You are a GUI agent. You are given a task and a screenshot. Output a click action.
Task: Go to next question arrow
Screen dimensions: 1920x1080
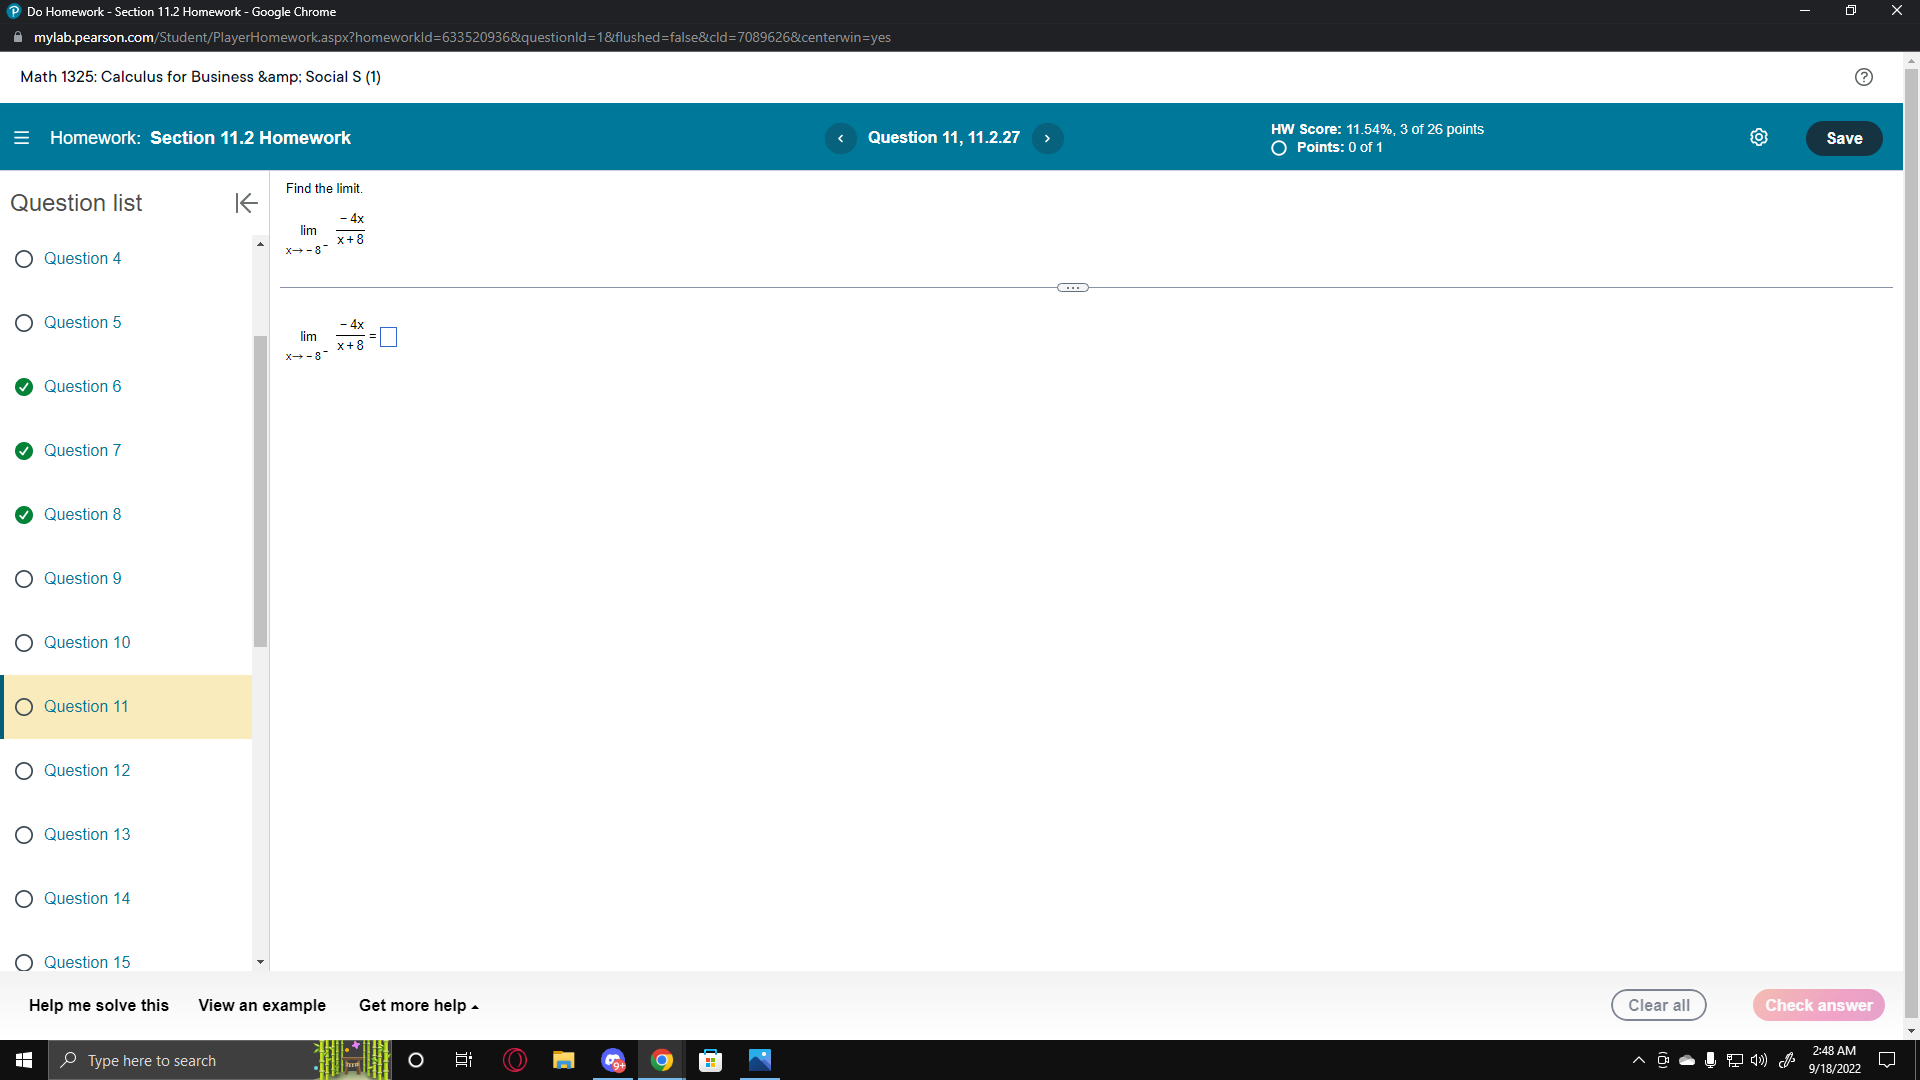click(x=1047, y=138)
